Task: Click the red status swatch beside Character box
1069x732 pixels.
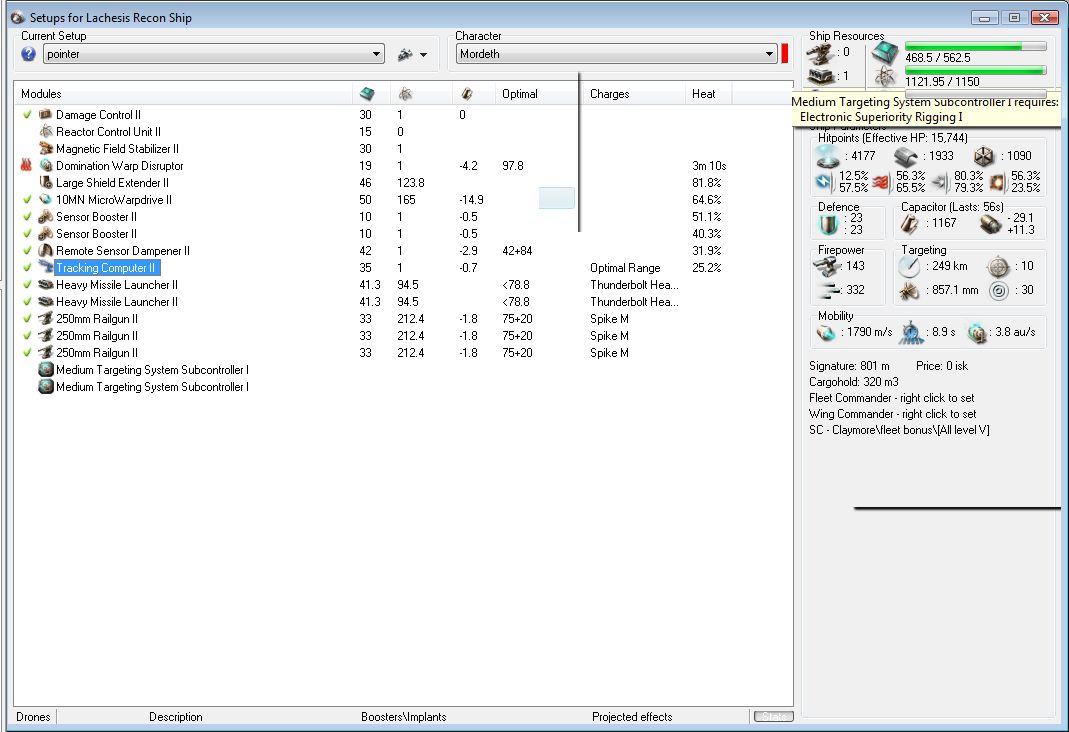Action: (x=785, y=53)
